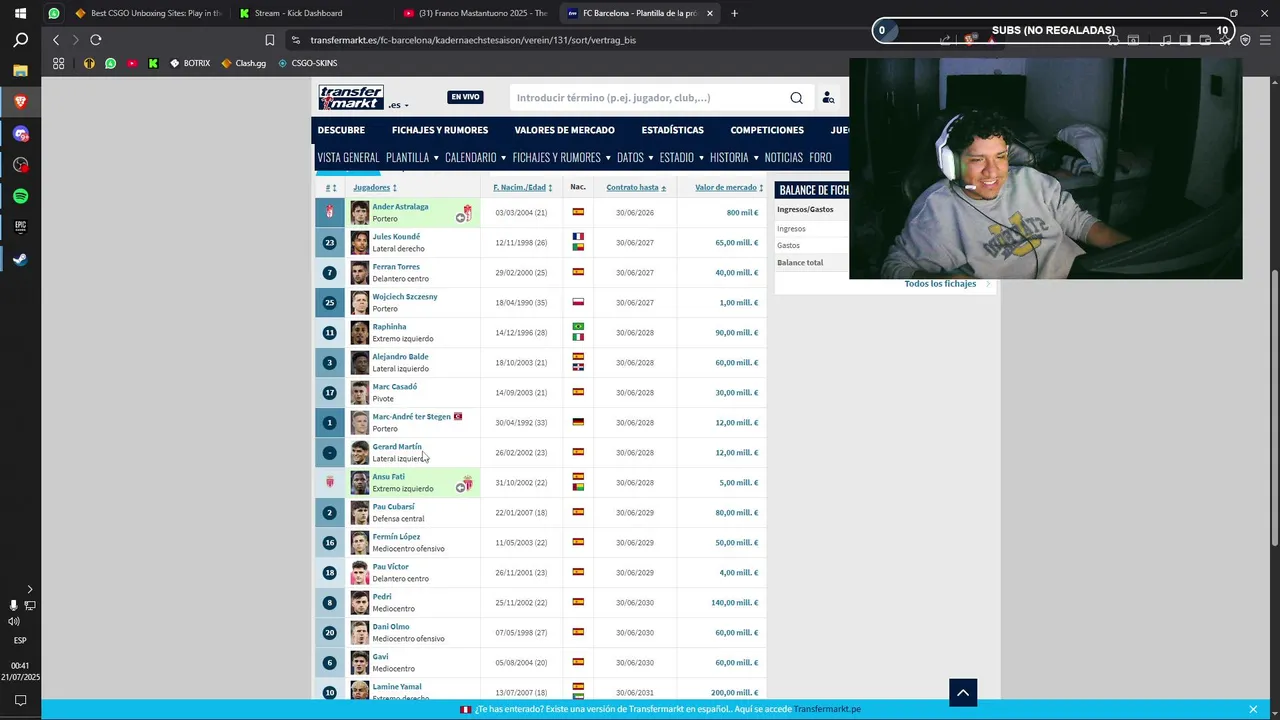This screenshot has width=1280, height=720.
Task: Go back to the previous page
Action: pos(56,40)
